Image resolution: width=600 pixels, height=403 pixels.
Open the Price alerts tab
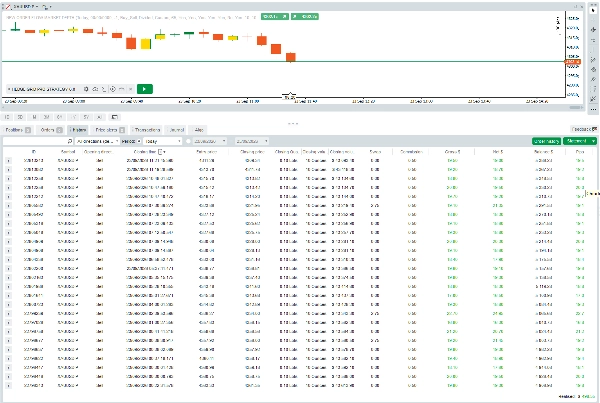tap(109, 130)
